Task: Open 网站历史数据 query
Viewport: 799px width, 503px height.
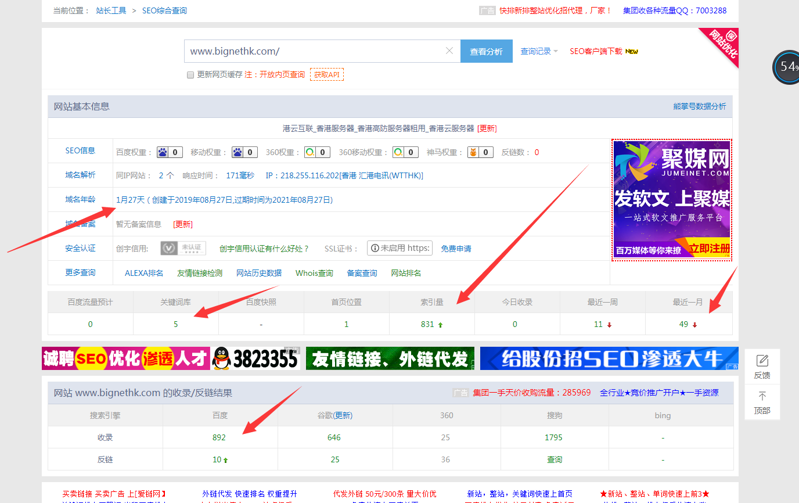Action: (259, 273)
